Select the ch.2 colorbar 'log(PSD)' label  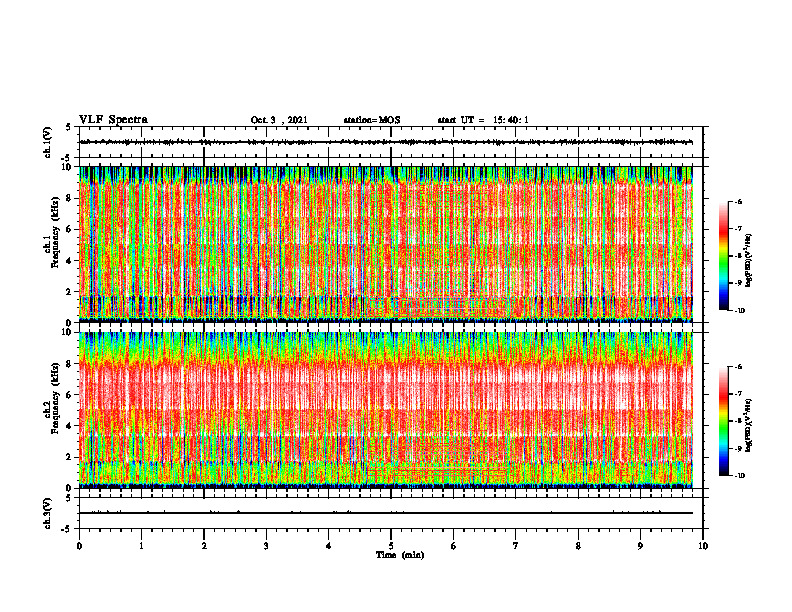tap(749, 425)
